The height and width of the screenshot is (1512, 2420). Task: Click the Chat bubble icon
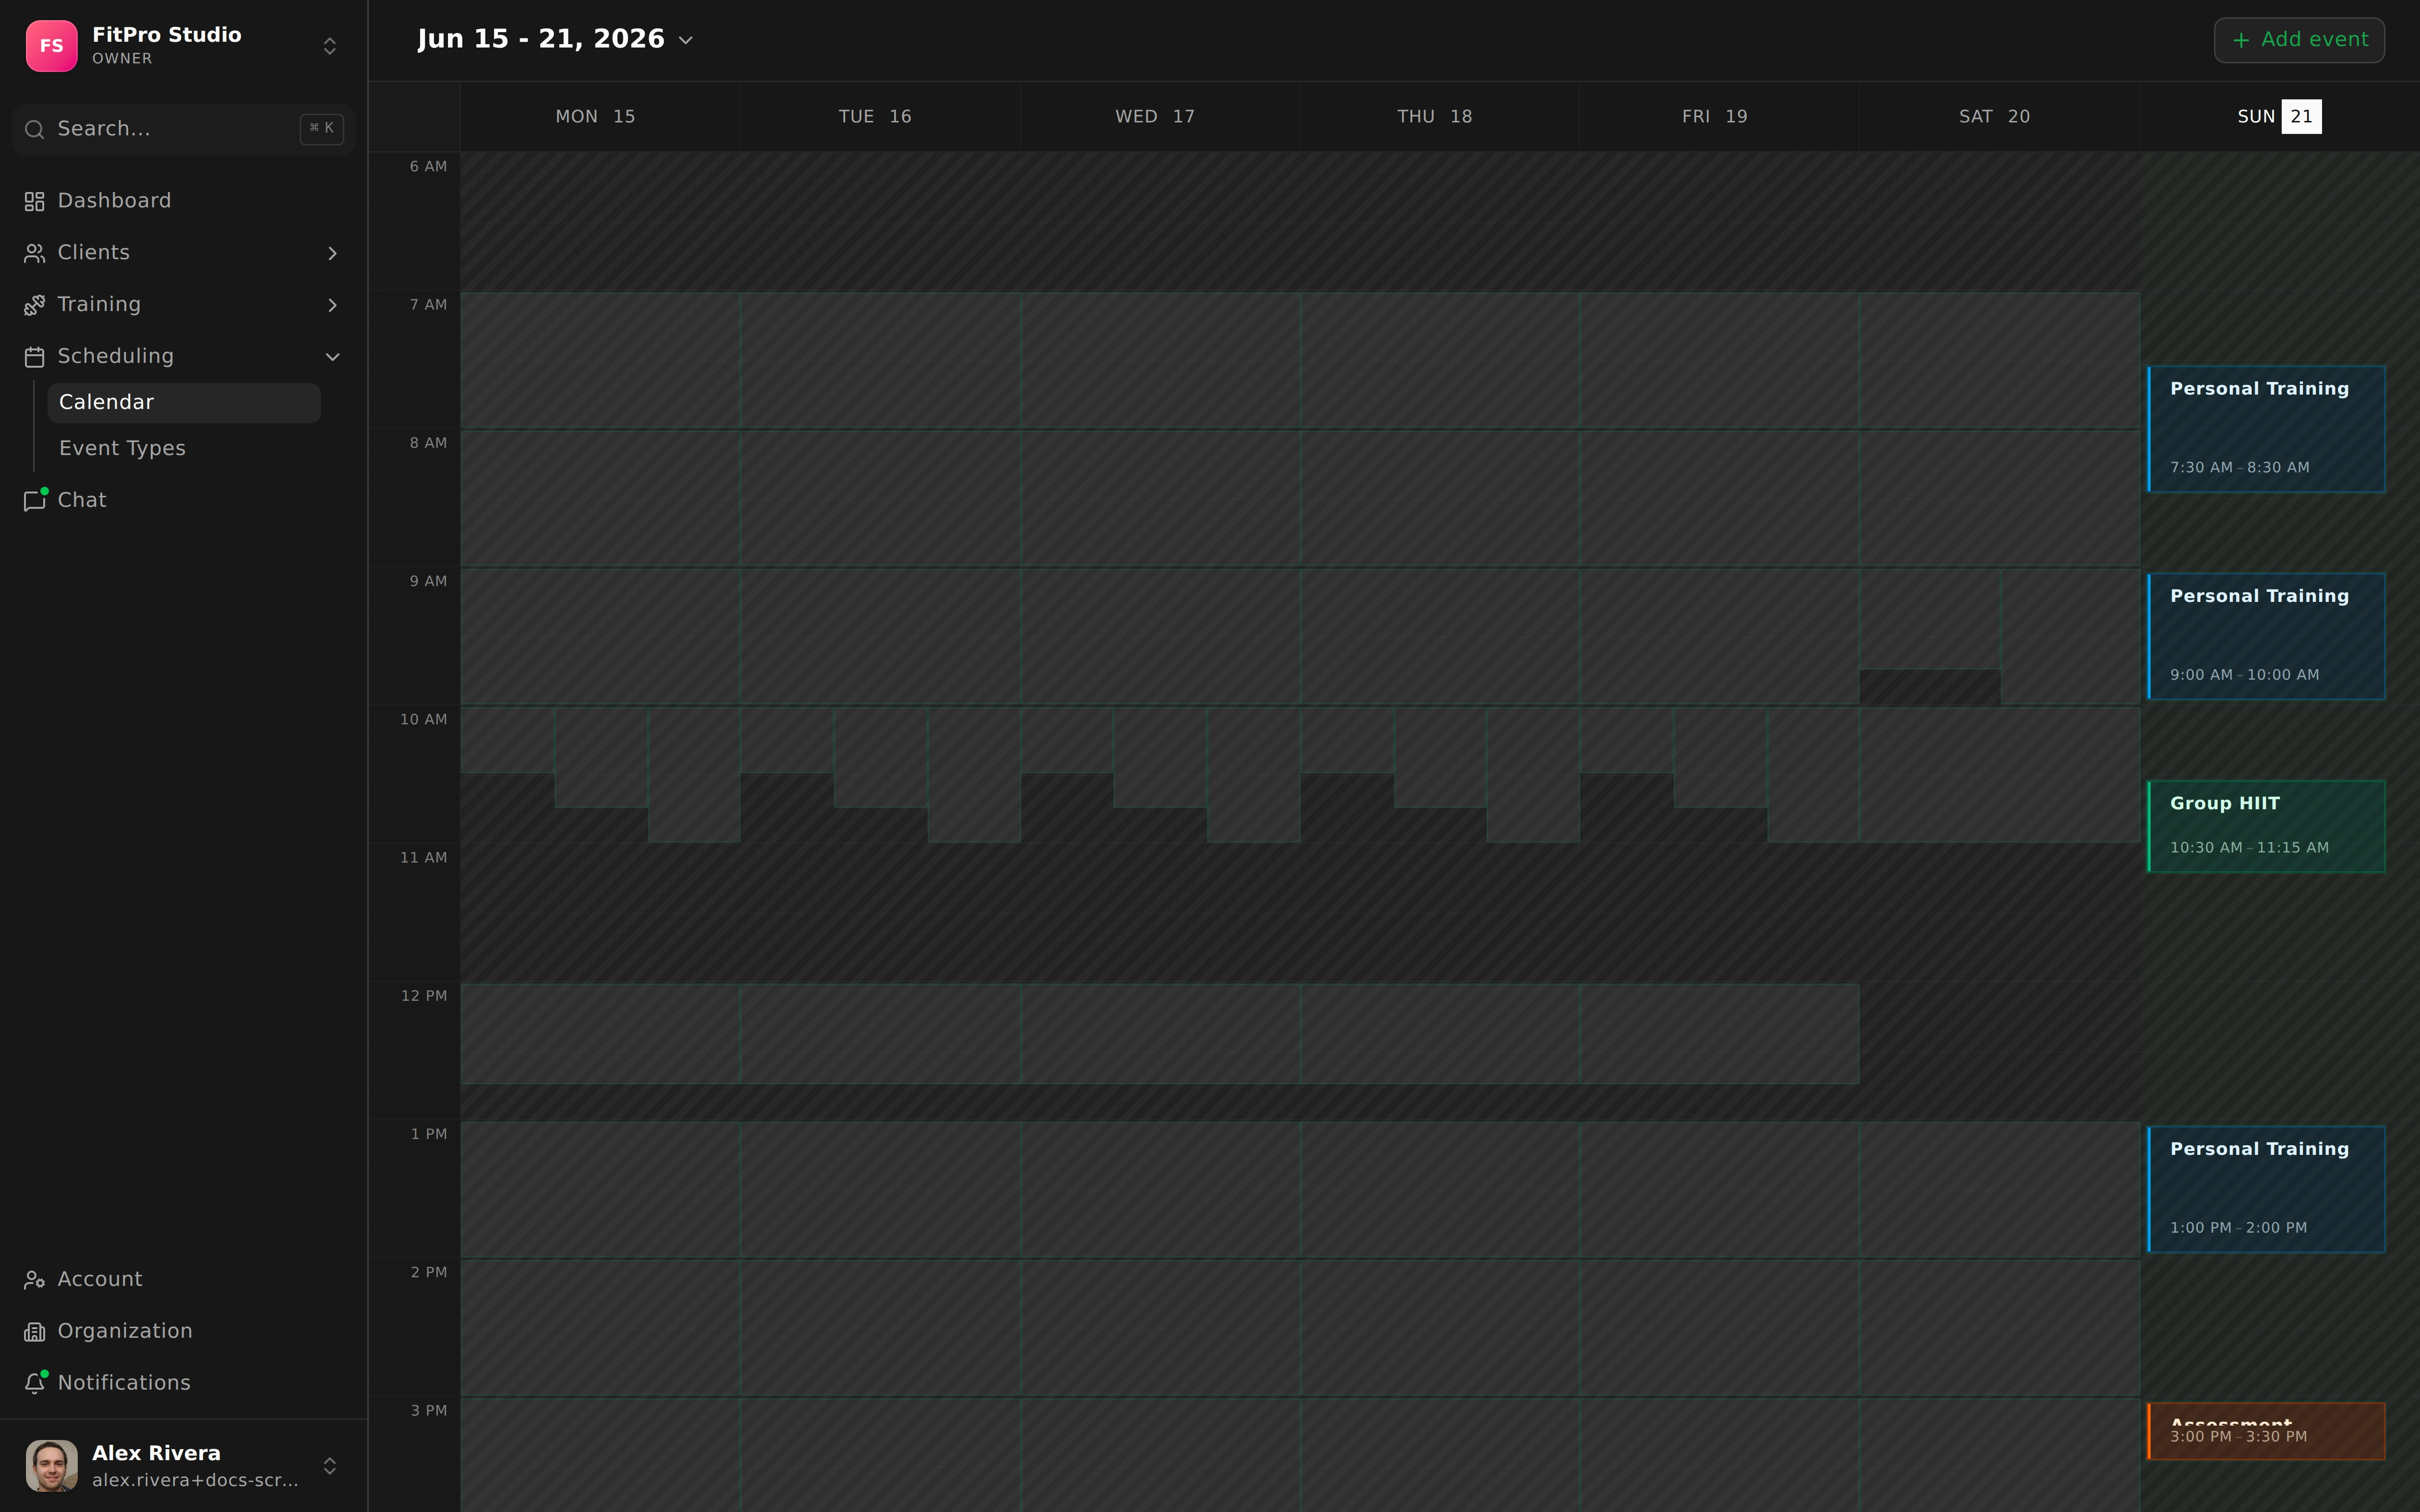[x=35, y=501]
